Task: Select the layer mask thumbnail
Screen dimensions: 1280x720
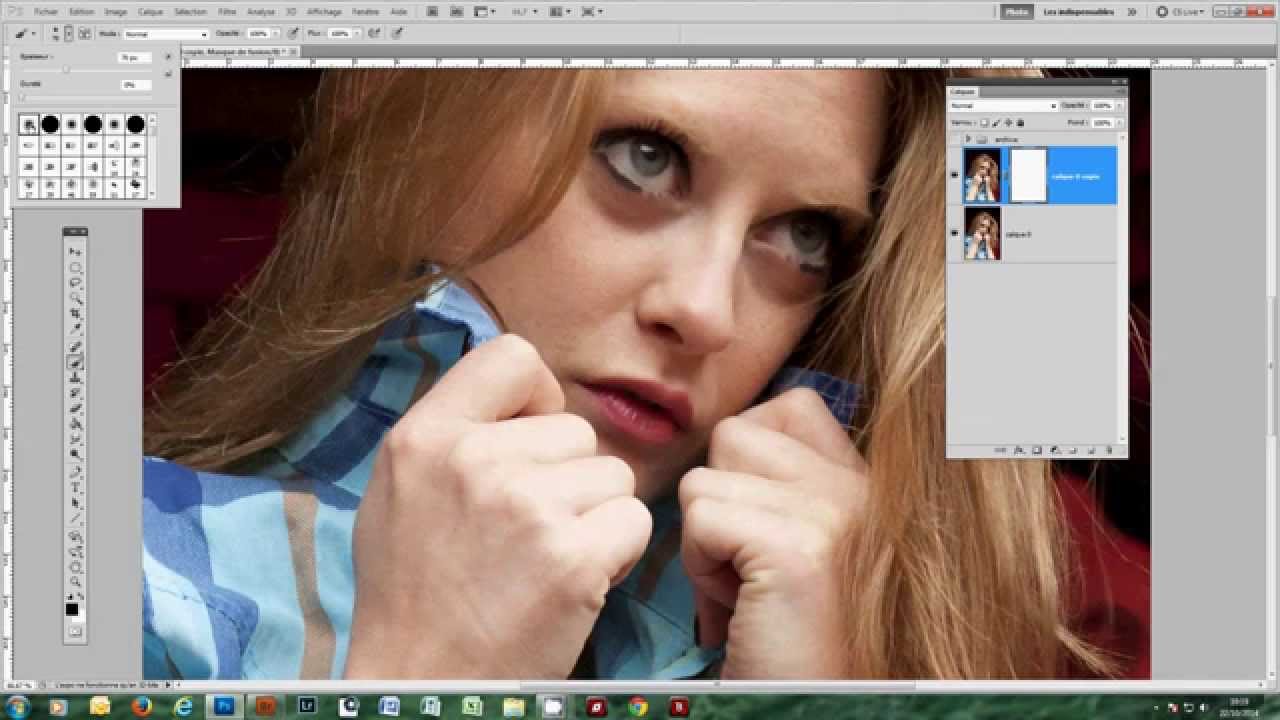Action: point(1028,175)
